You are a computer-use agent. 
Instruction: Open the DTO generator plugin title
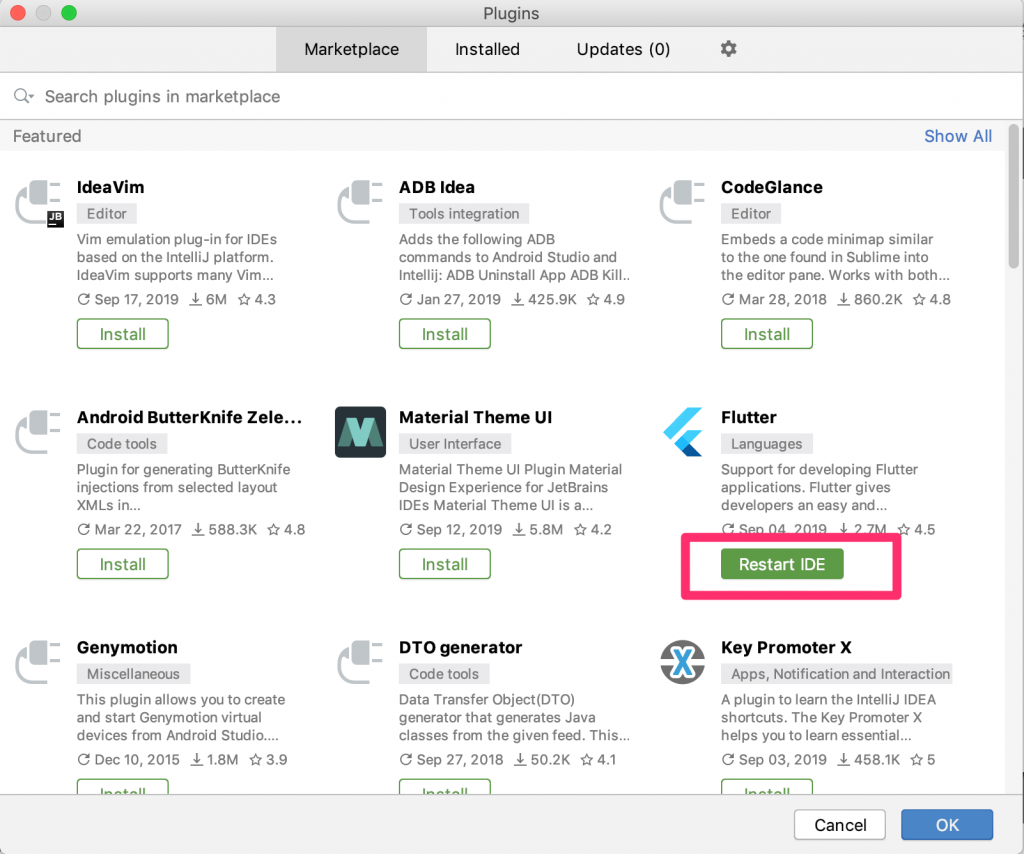460,647
